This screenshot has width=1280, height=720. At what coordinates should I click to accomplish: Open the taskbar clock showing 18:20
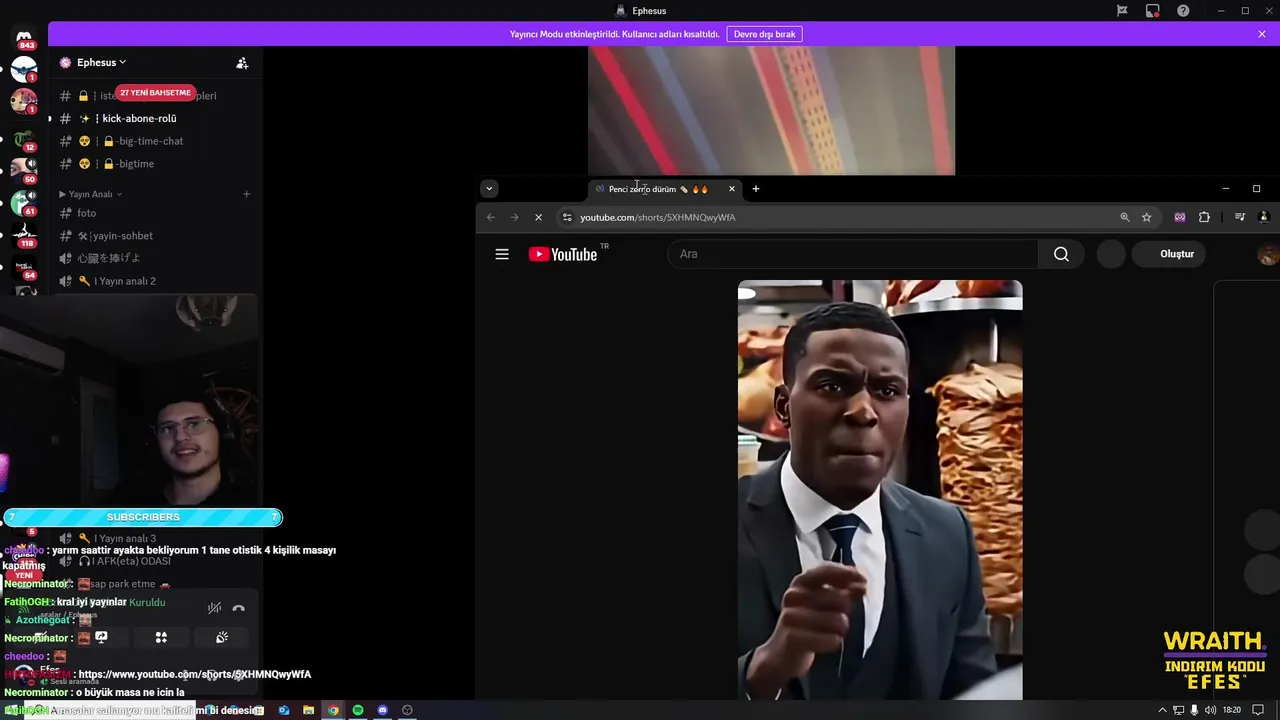pos(1232,710)
